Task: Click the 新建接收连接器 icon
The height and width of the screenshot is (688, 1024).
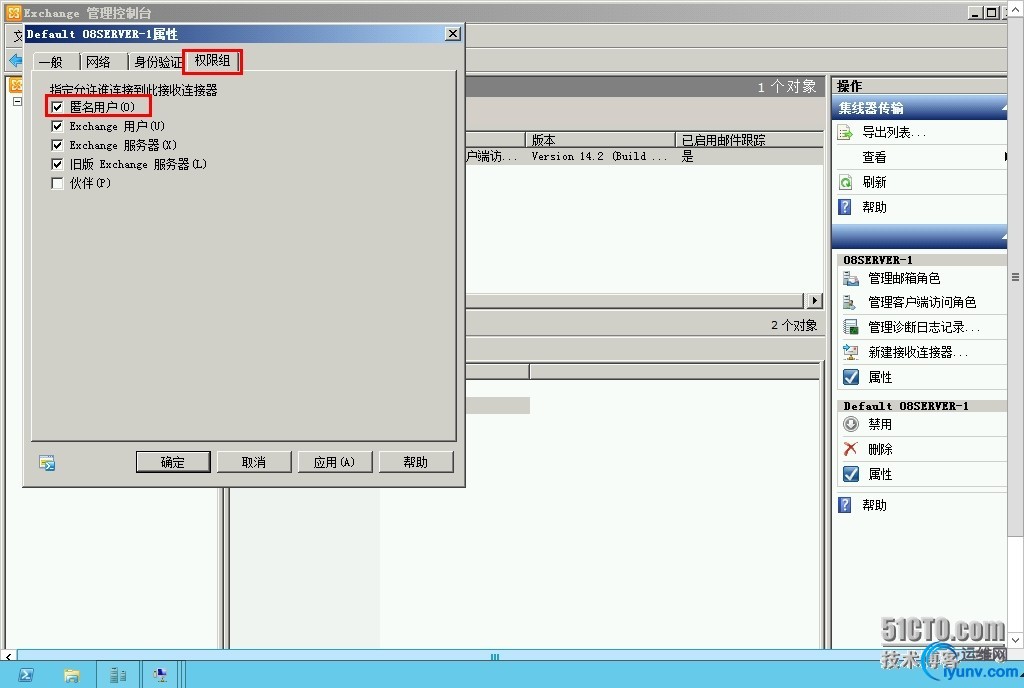Action: [x=850, y=352]
